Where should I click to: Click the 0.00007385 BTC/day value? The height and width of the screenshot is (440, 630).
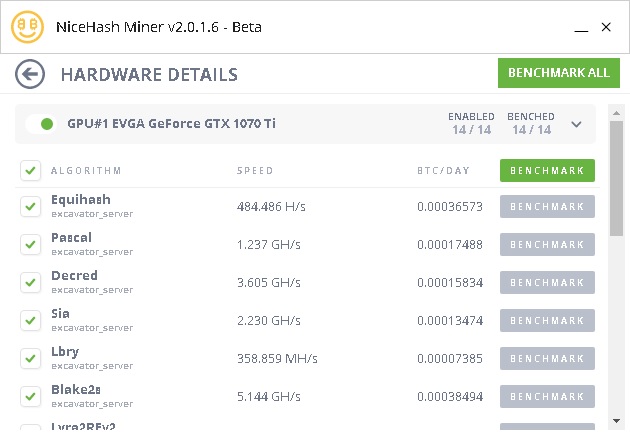tap(450, 358)
